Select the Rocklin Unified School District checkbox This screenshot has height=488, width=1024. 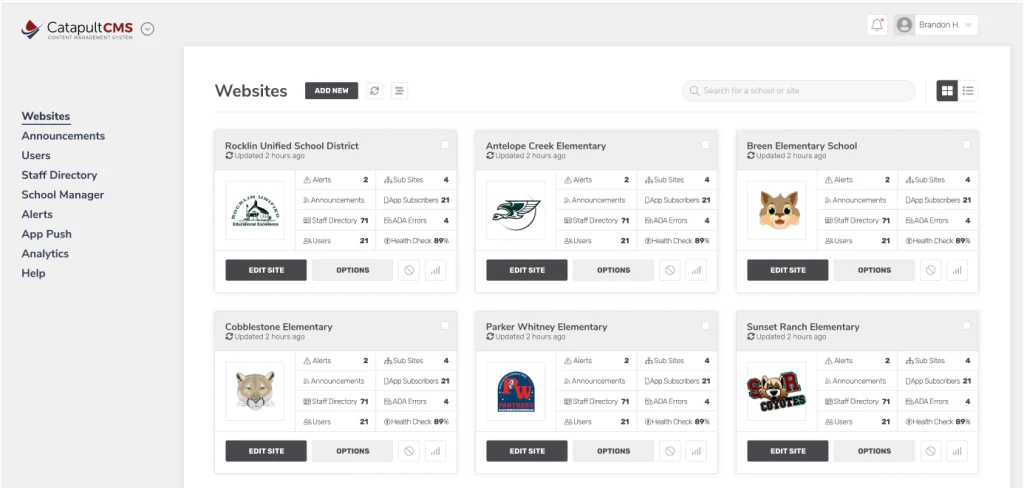click(x=445, y=145)
